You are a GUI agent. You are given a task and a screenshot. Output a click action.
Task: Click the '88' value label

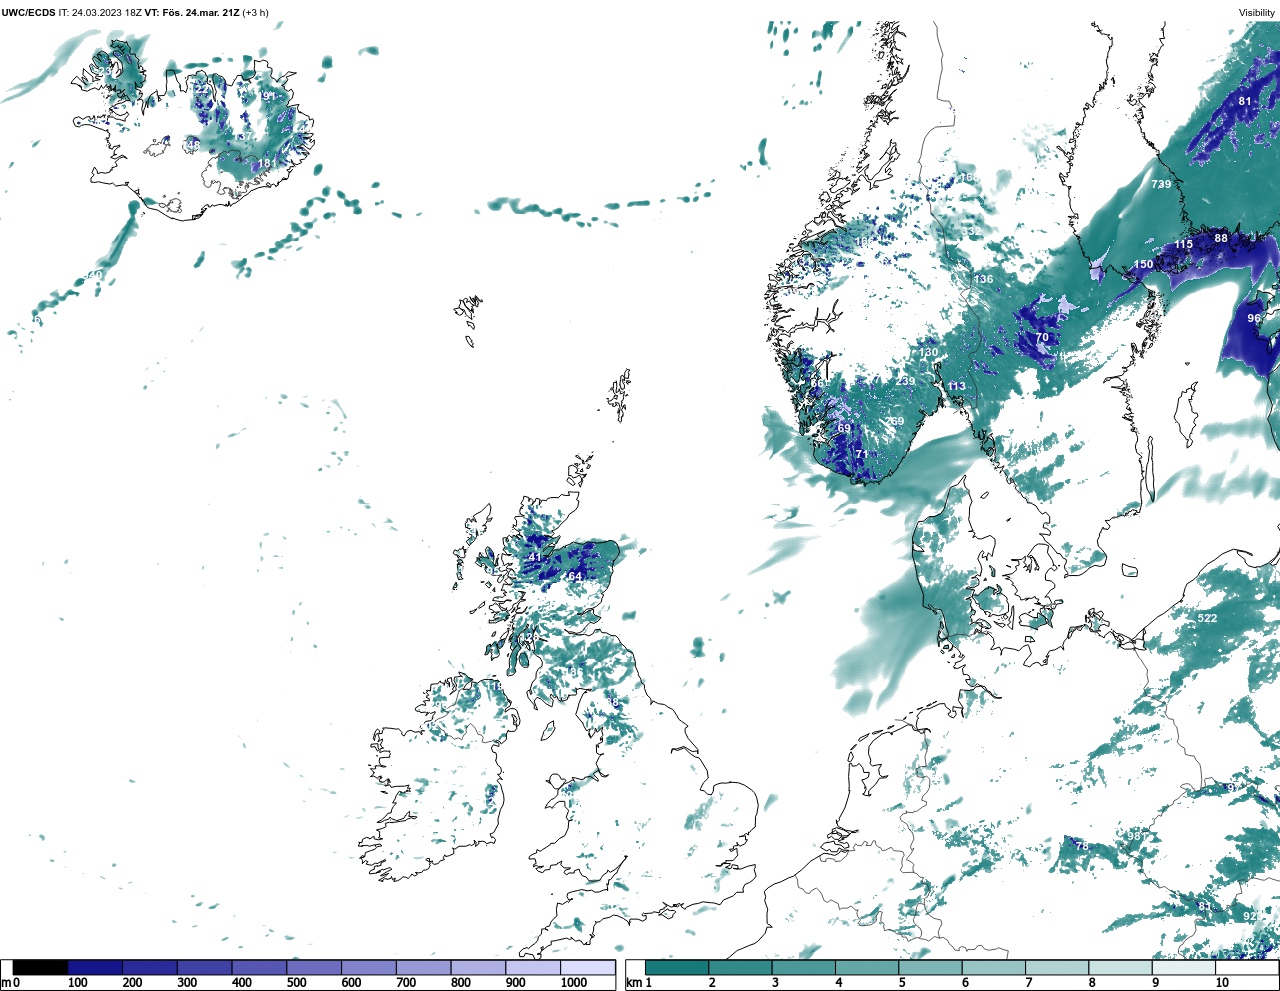pos(1221,238)
